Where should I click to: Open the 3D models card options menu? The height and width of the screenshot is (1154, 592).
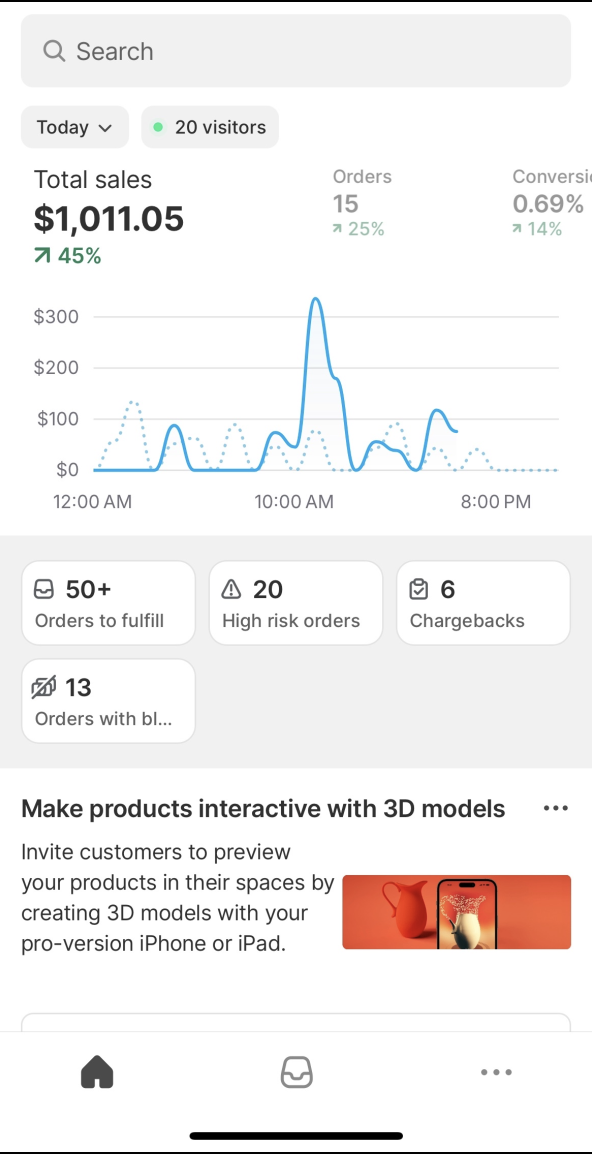[556, 808]
